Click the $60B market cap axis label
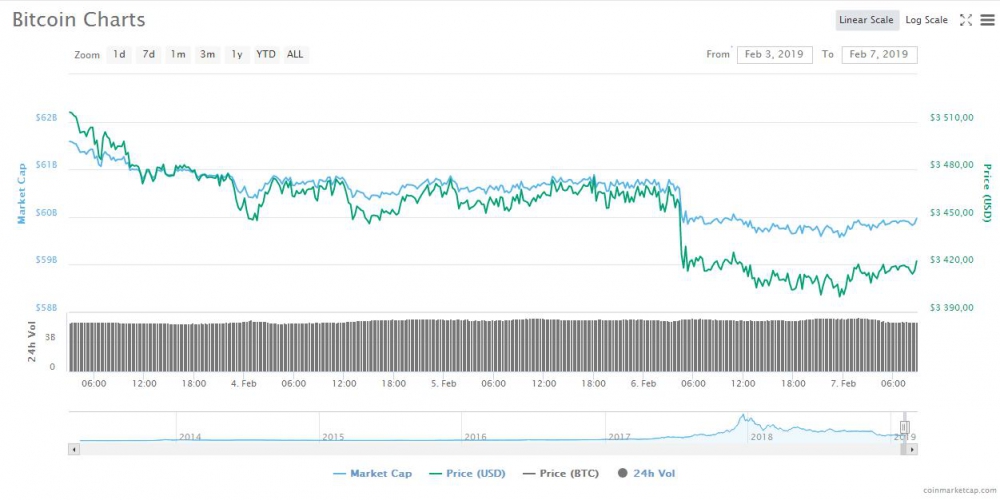Screen dimensions: 1000x500 click(x=46, y=212)
